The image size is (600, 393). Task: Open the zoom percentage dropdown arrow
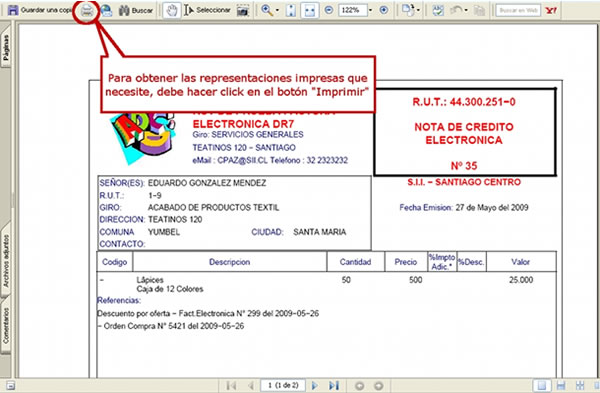tap(370, 10)
